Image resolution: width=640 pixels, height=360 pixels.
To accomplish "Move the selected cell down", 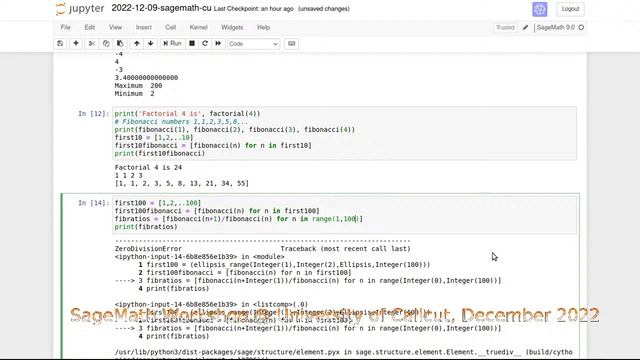I will click(151, 44).
